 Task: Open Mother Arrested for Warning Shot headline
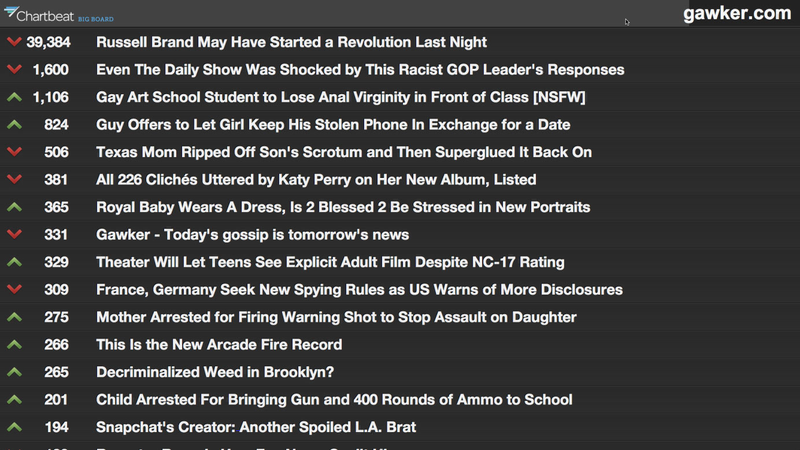(336, 317)
